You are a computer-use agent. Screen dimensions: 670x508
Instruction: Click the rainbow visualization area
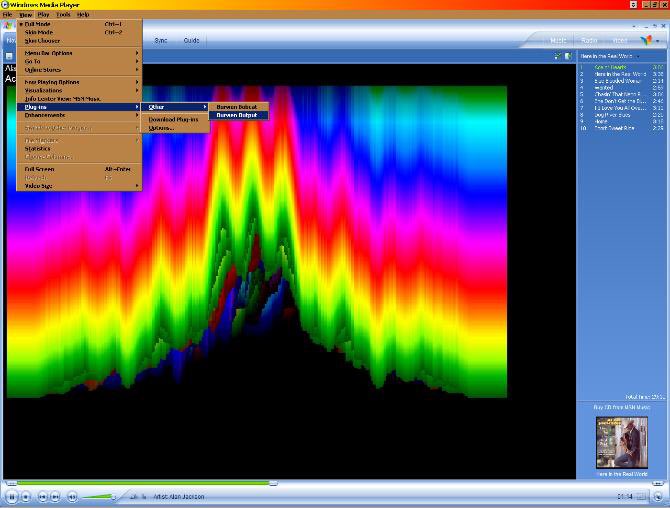256,241
